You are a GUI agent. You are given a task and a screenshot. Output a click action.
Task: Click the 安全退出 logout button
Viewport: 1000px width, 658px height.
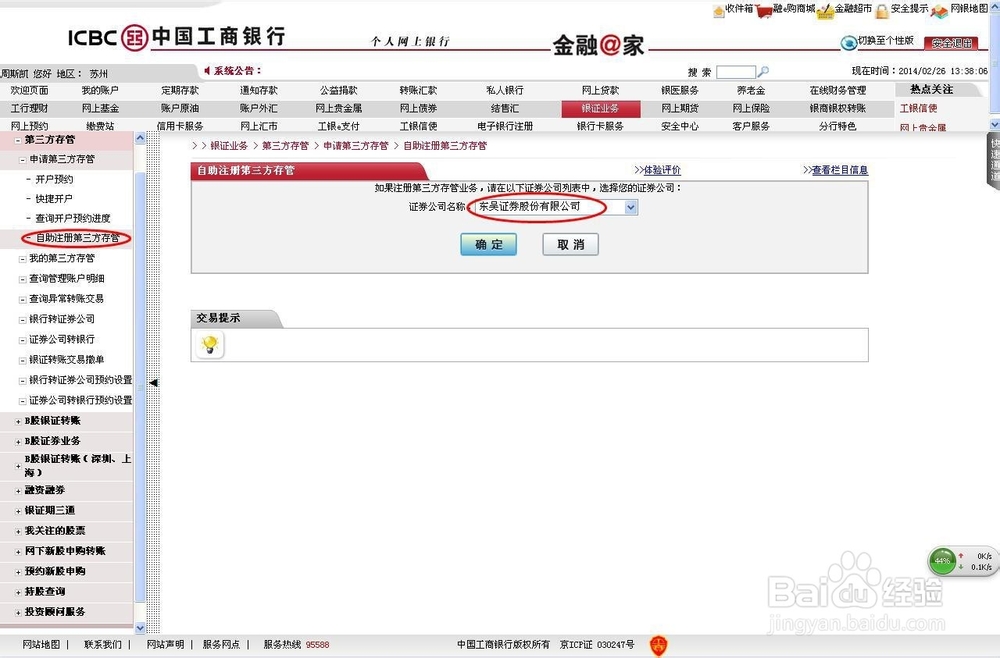[951, 43]
